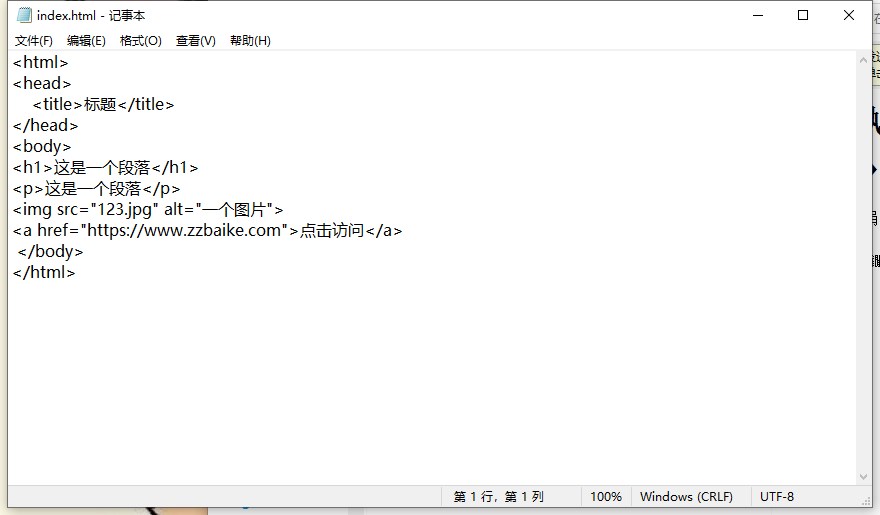Open the 格式(O) menu

point(140,41)
